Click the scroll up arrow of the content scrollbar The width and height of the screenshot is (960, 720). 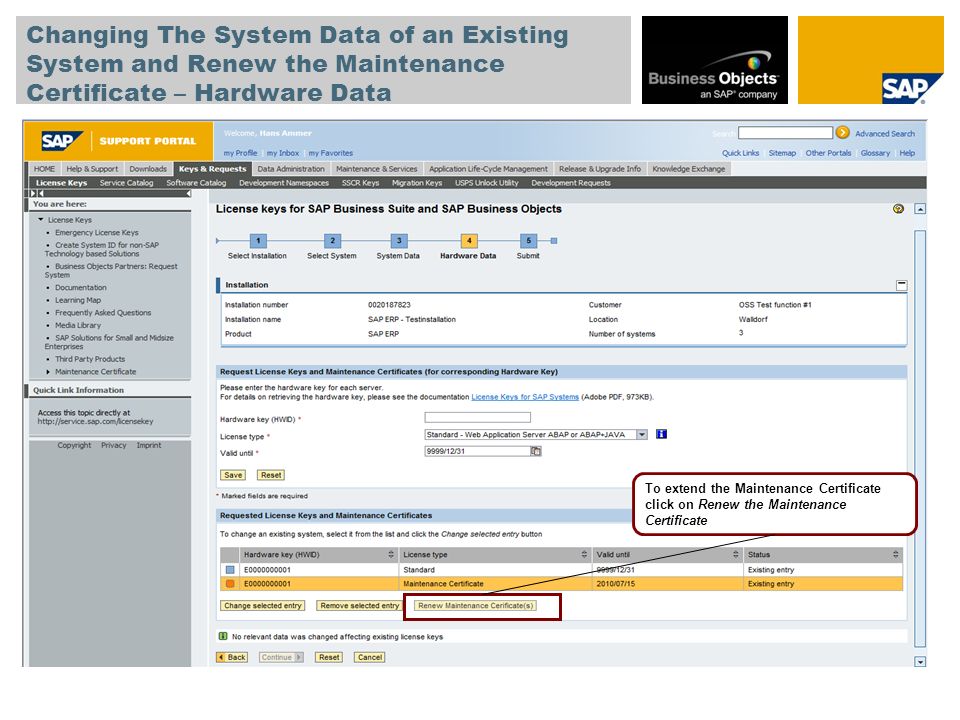(x=920, y=209)
